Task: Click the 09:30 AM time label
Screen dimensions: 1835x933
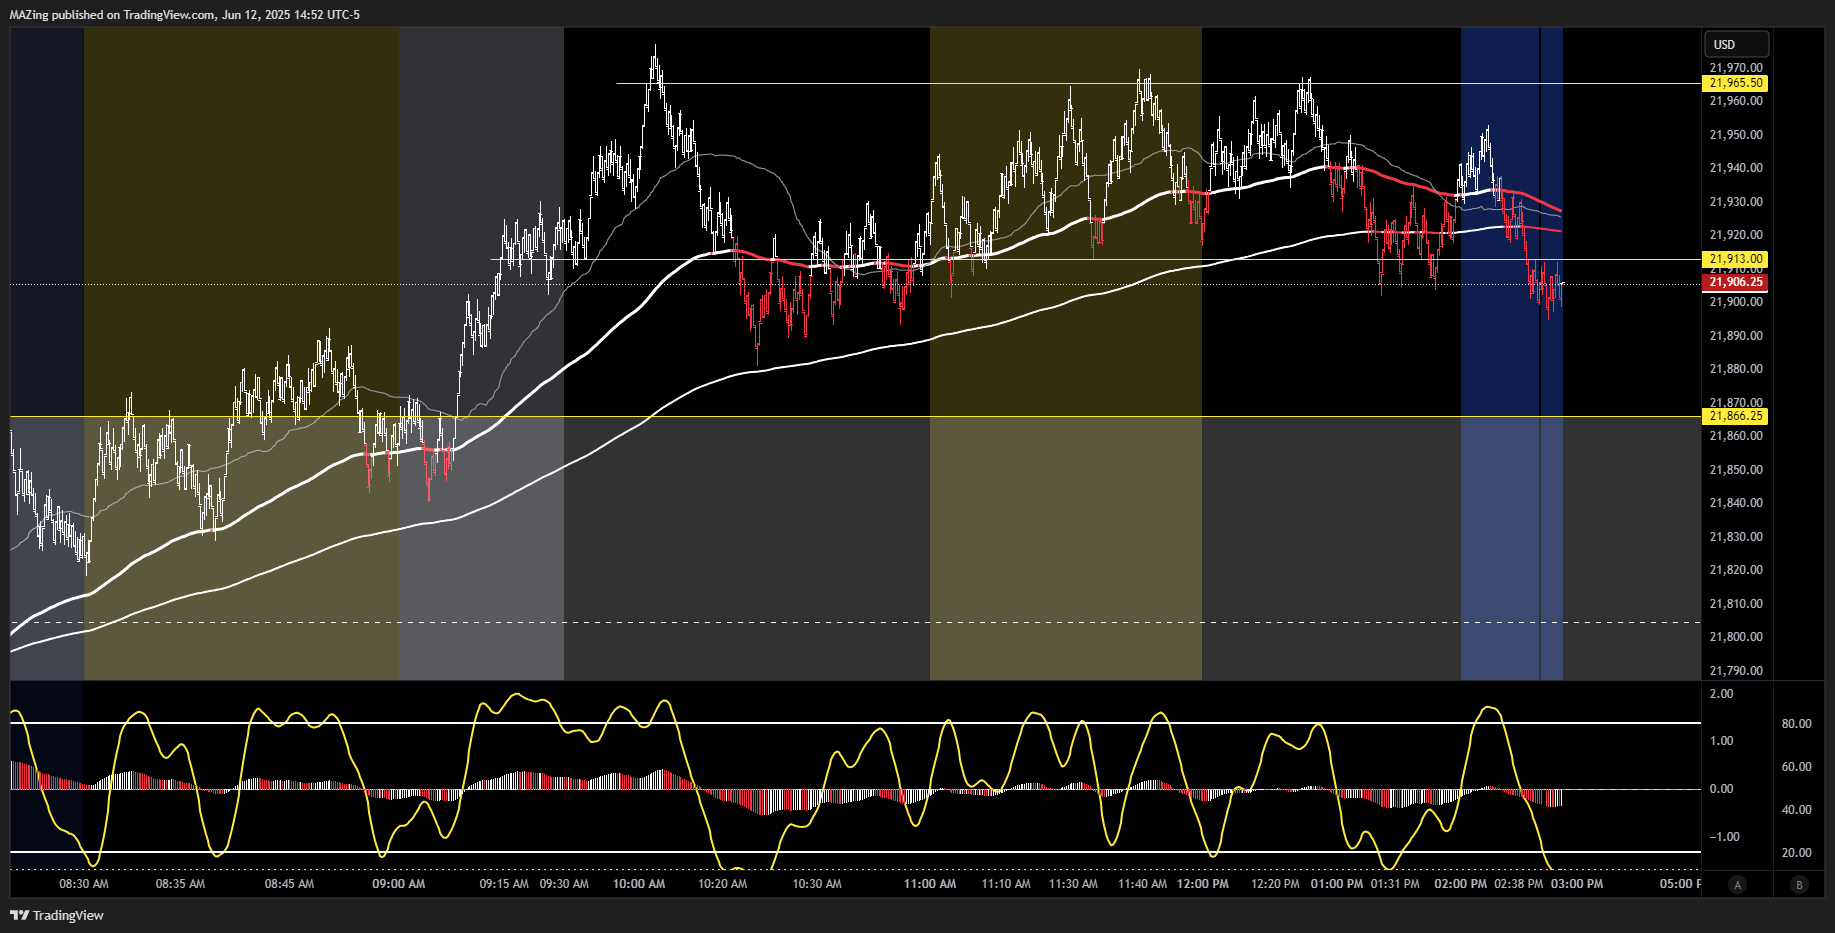Action: 564,884
